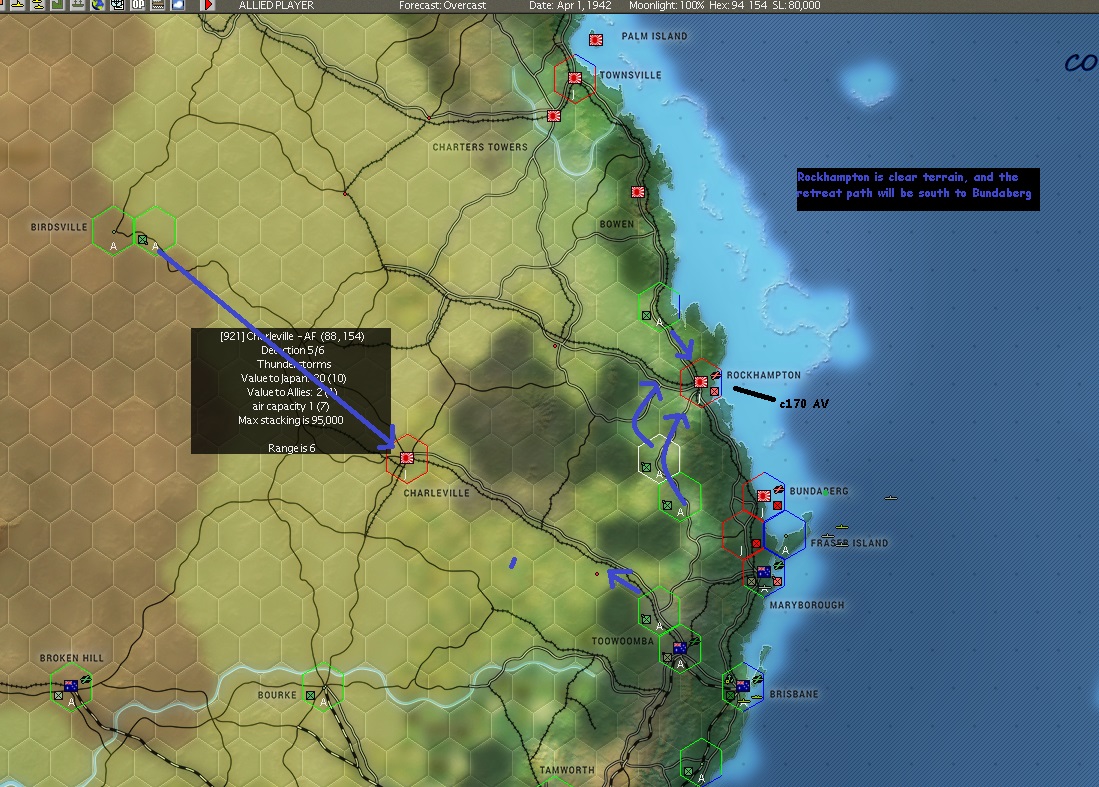Click the OP operations toolbar icon

pos(137,4)
